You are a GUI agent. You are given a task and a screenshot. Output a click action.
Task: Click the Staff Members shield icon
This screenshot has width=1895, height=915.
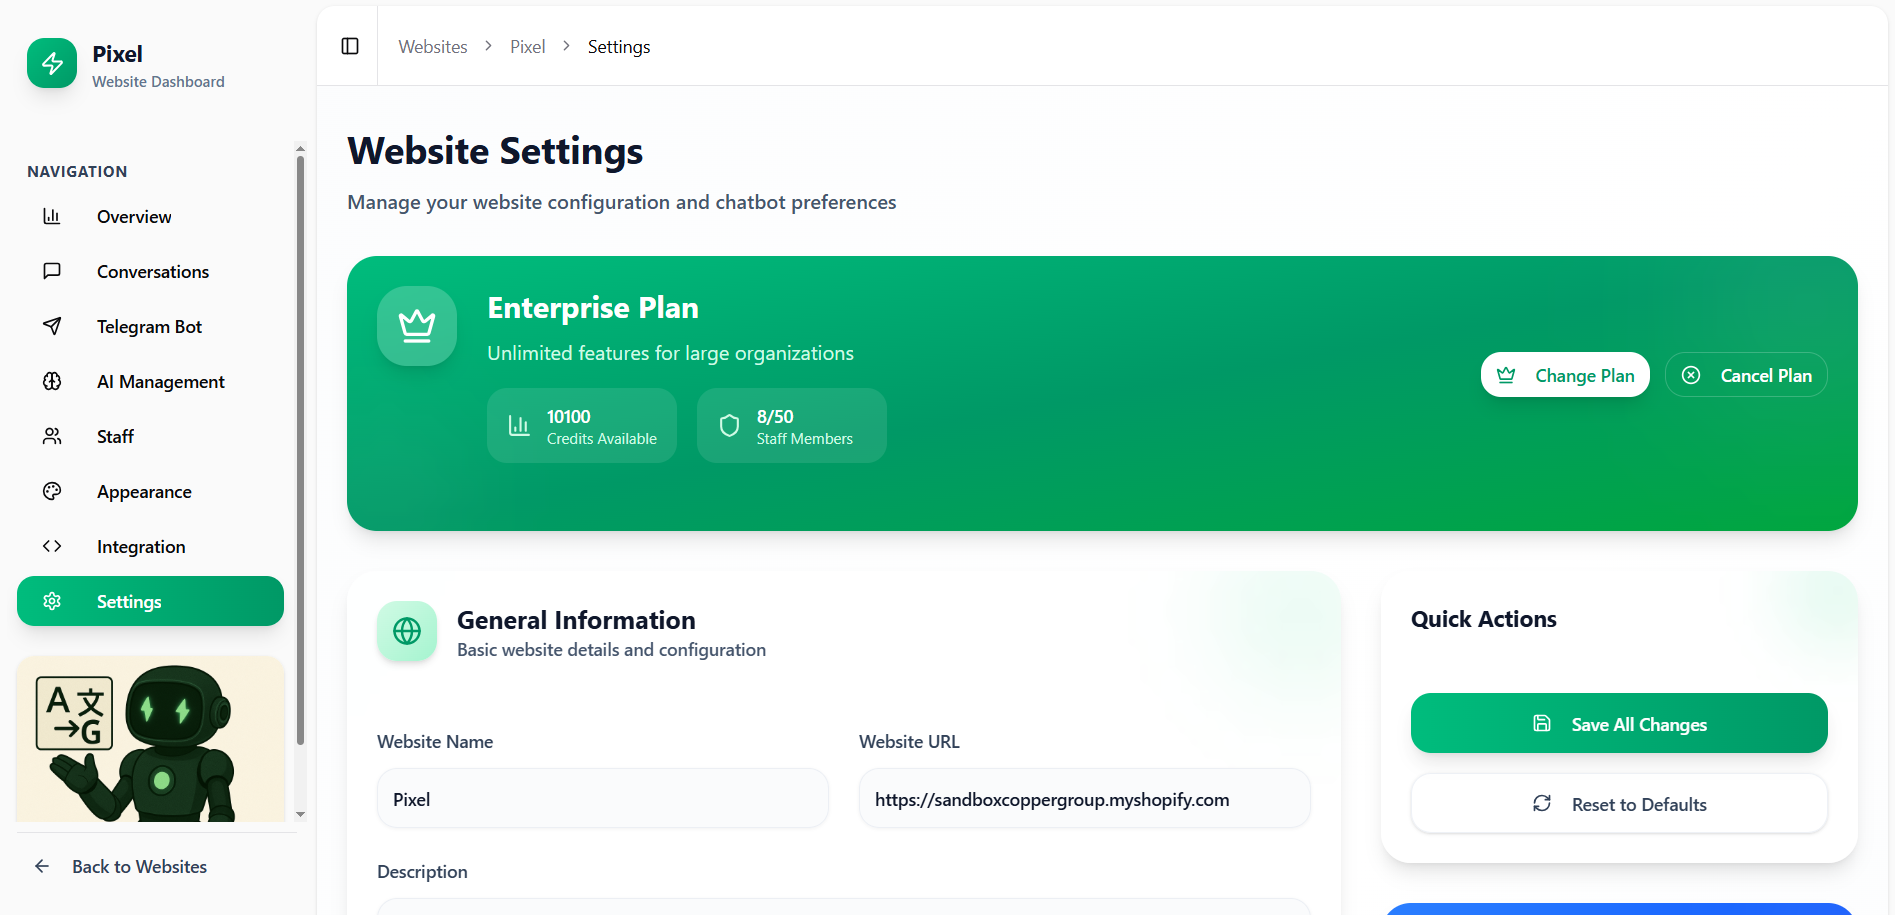(x=729, y=426)
